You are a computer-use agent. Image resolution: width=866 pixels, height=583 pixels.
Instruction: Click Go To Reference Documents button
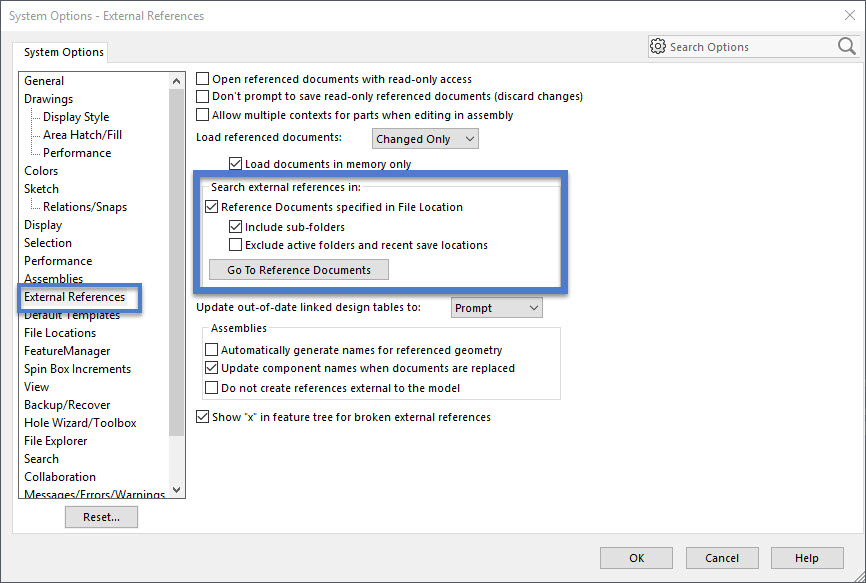pyautogui.click(x=299, y=270)
